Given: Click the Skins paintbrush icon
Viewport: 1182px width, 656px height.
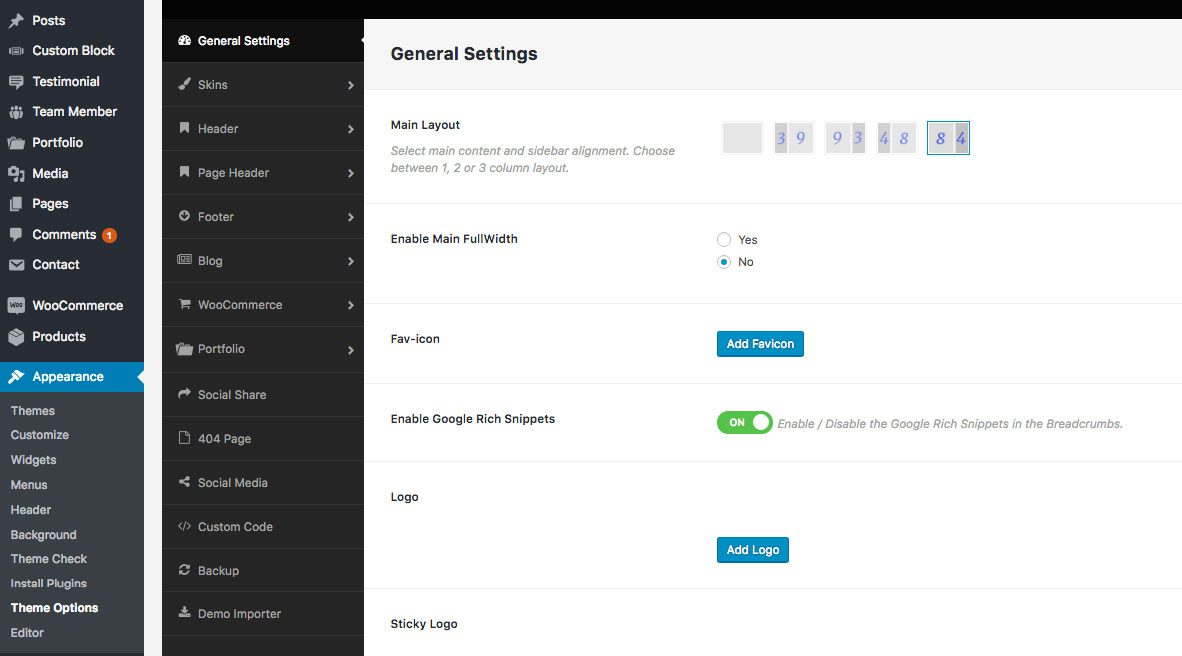Looking at the screenshot, I should point(184,85).
